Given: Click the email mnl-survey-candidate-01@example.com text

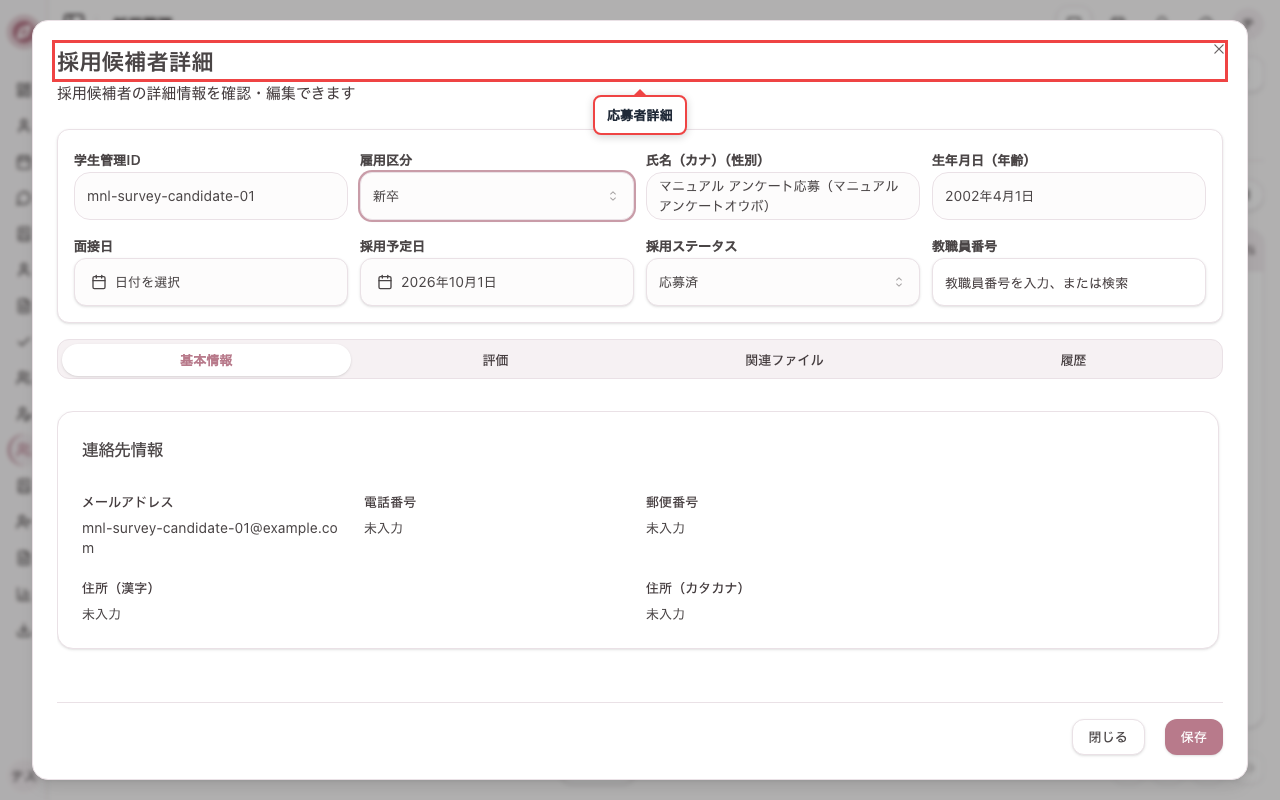Looking at the screenshot, I should click(x=210, y=538).
